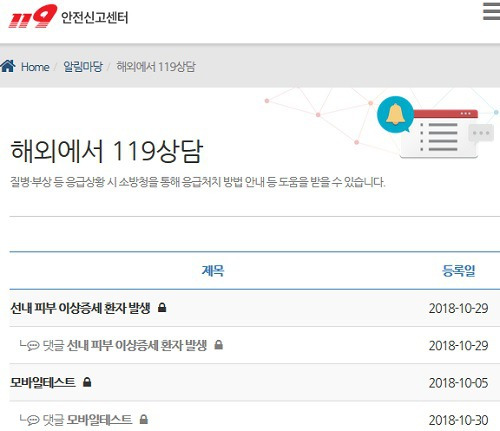This screenshot has height=431, width=500.
Task: Click the page heading 해외에서 119상담
Action: [107, 152]
